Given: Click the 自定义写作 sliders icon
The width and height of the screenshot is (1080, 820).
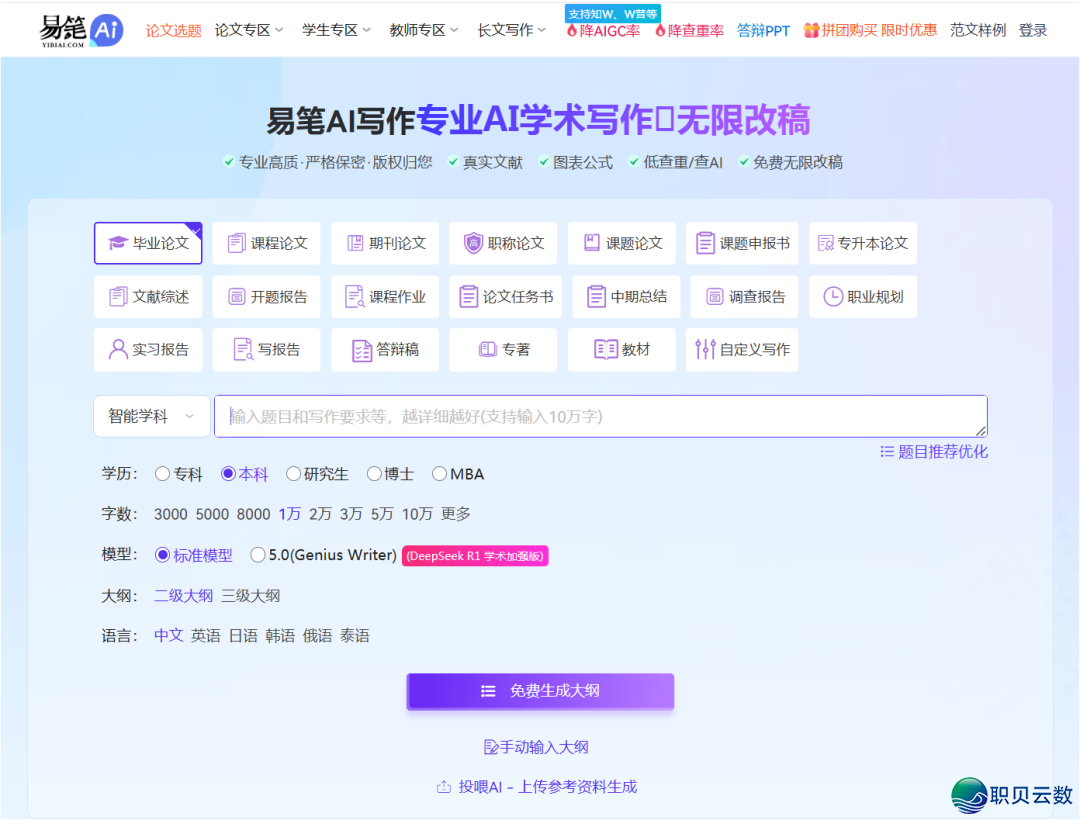Looking at the screenshot, I should 705,350.
